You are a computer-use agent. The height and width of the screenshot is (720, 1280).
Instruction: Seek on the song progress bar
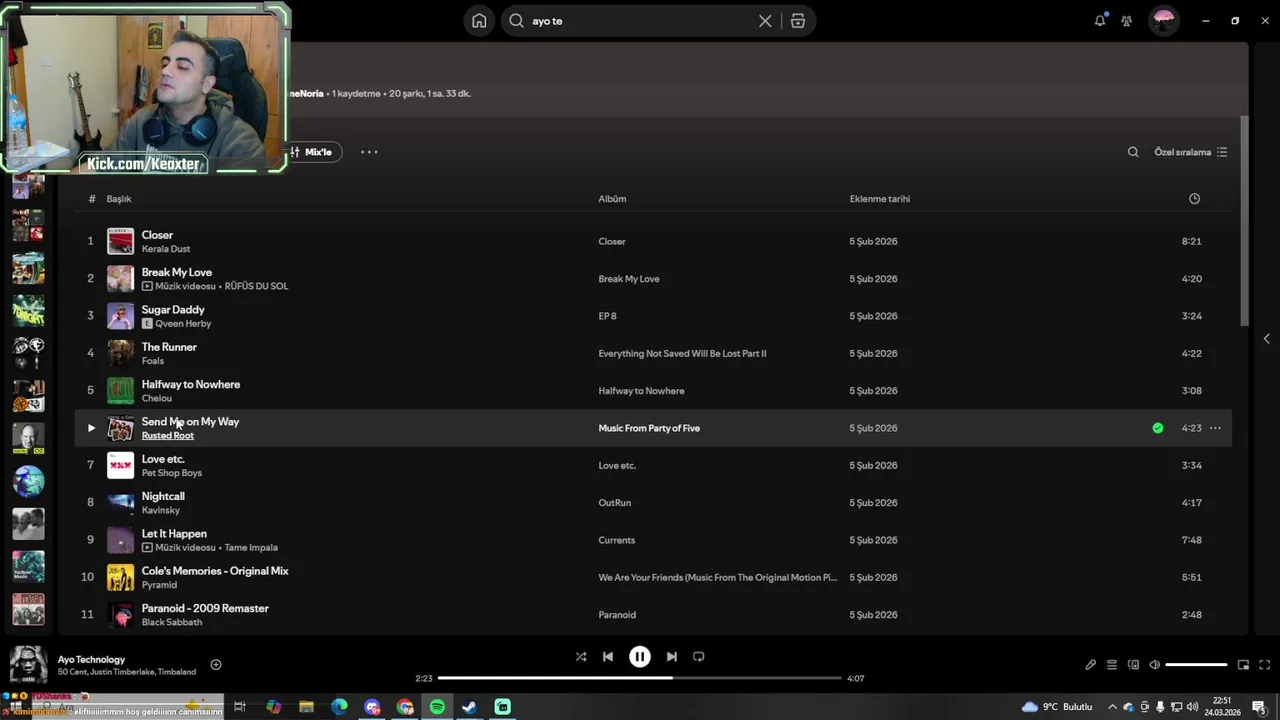(640, 678)
